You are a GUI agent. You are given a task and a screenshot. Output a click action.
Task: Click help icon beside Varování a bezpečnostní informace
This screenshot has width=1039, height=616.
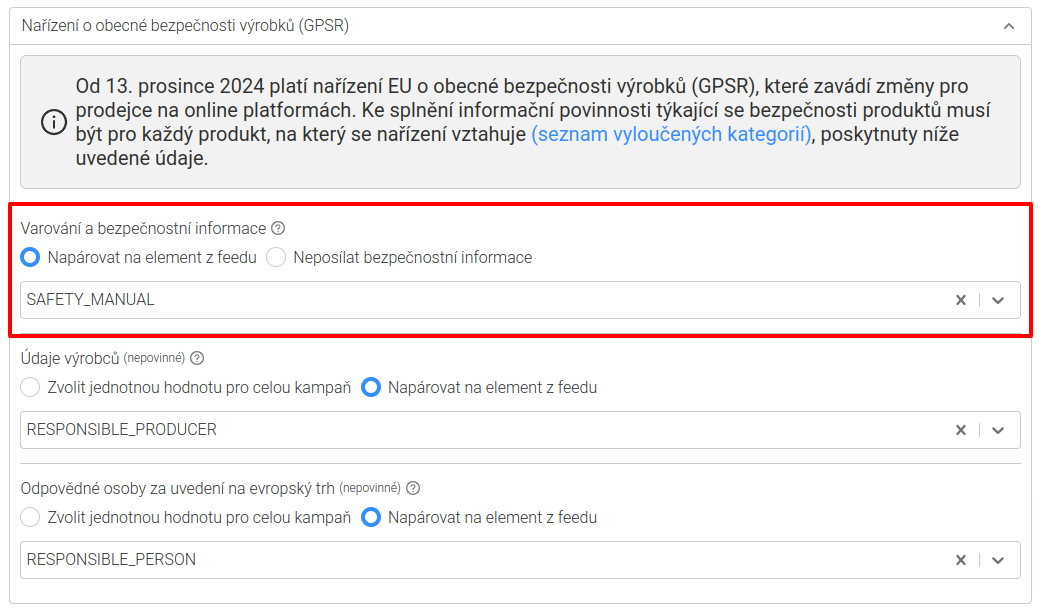click(278, 229)
